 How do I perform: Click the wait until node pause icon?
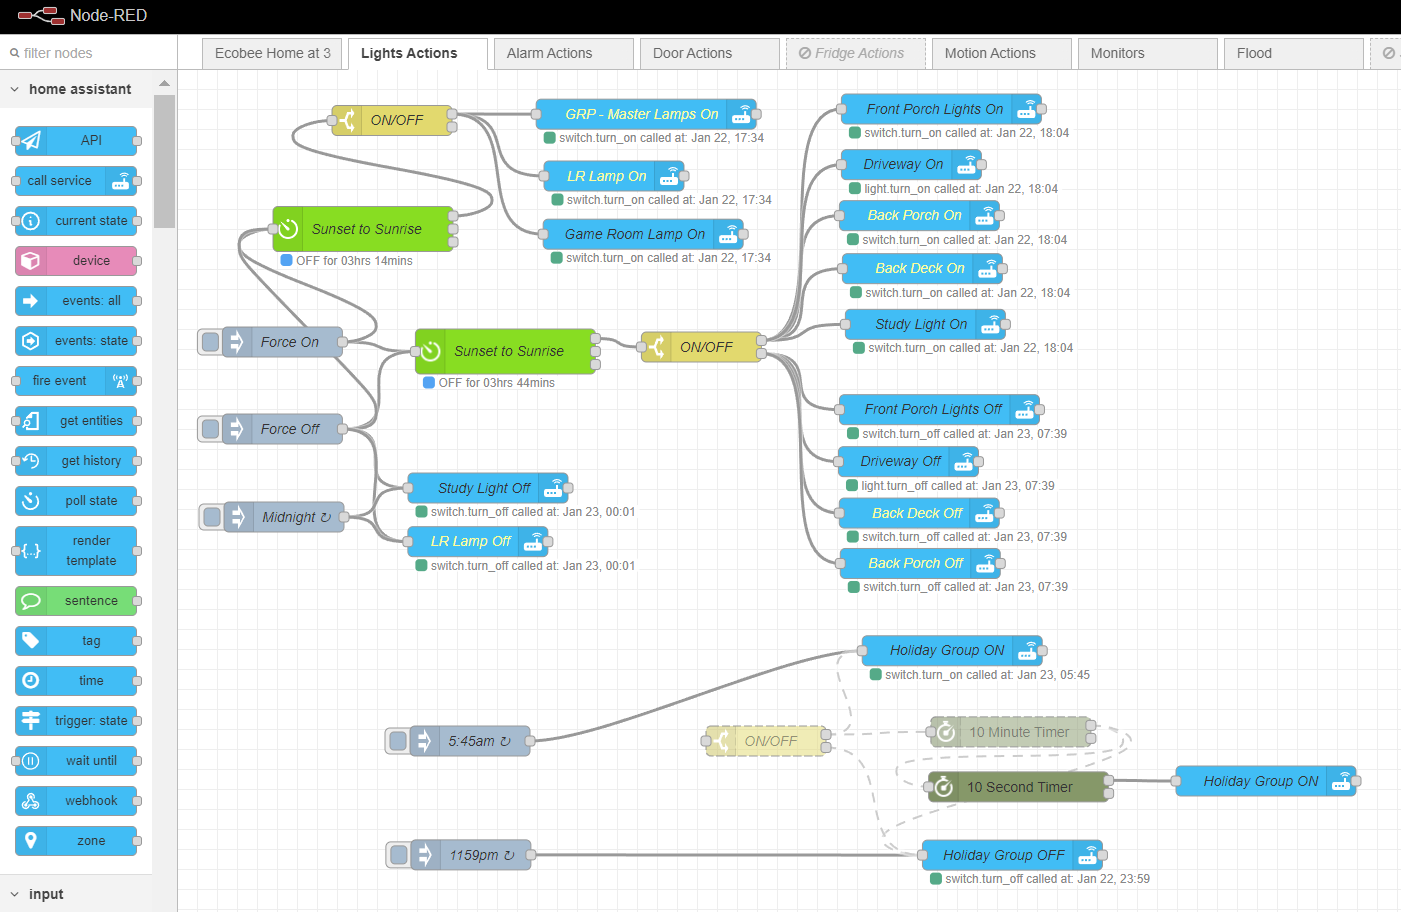click(x=31, y=761)
